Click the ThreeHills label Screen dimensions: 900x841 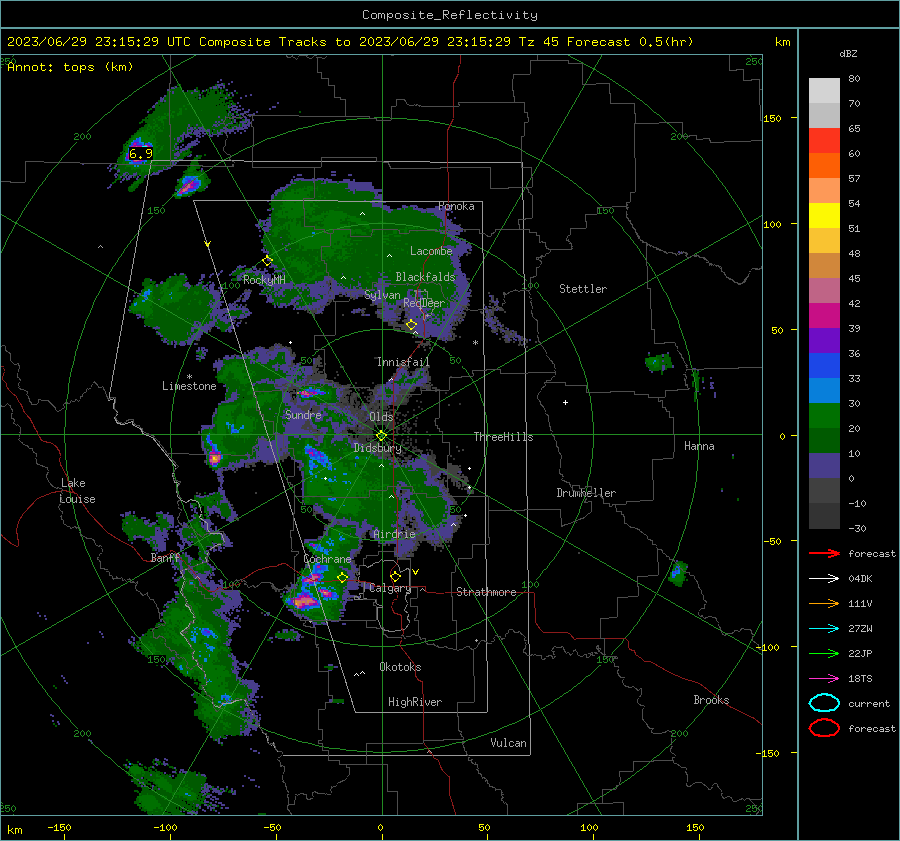click(503, 437)
